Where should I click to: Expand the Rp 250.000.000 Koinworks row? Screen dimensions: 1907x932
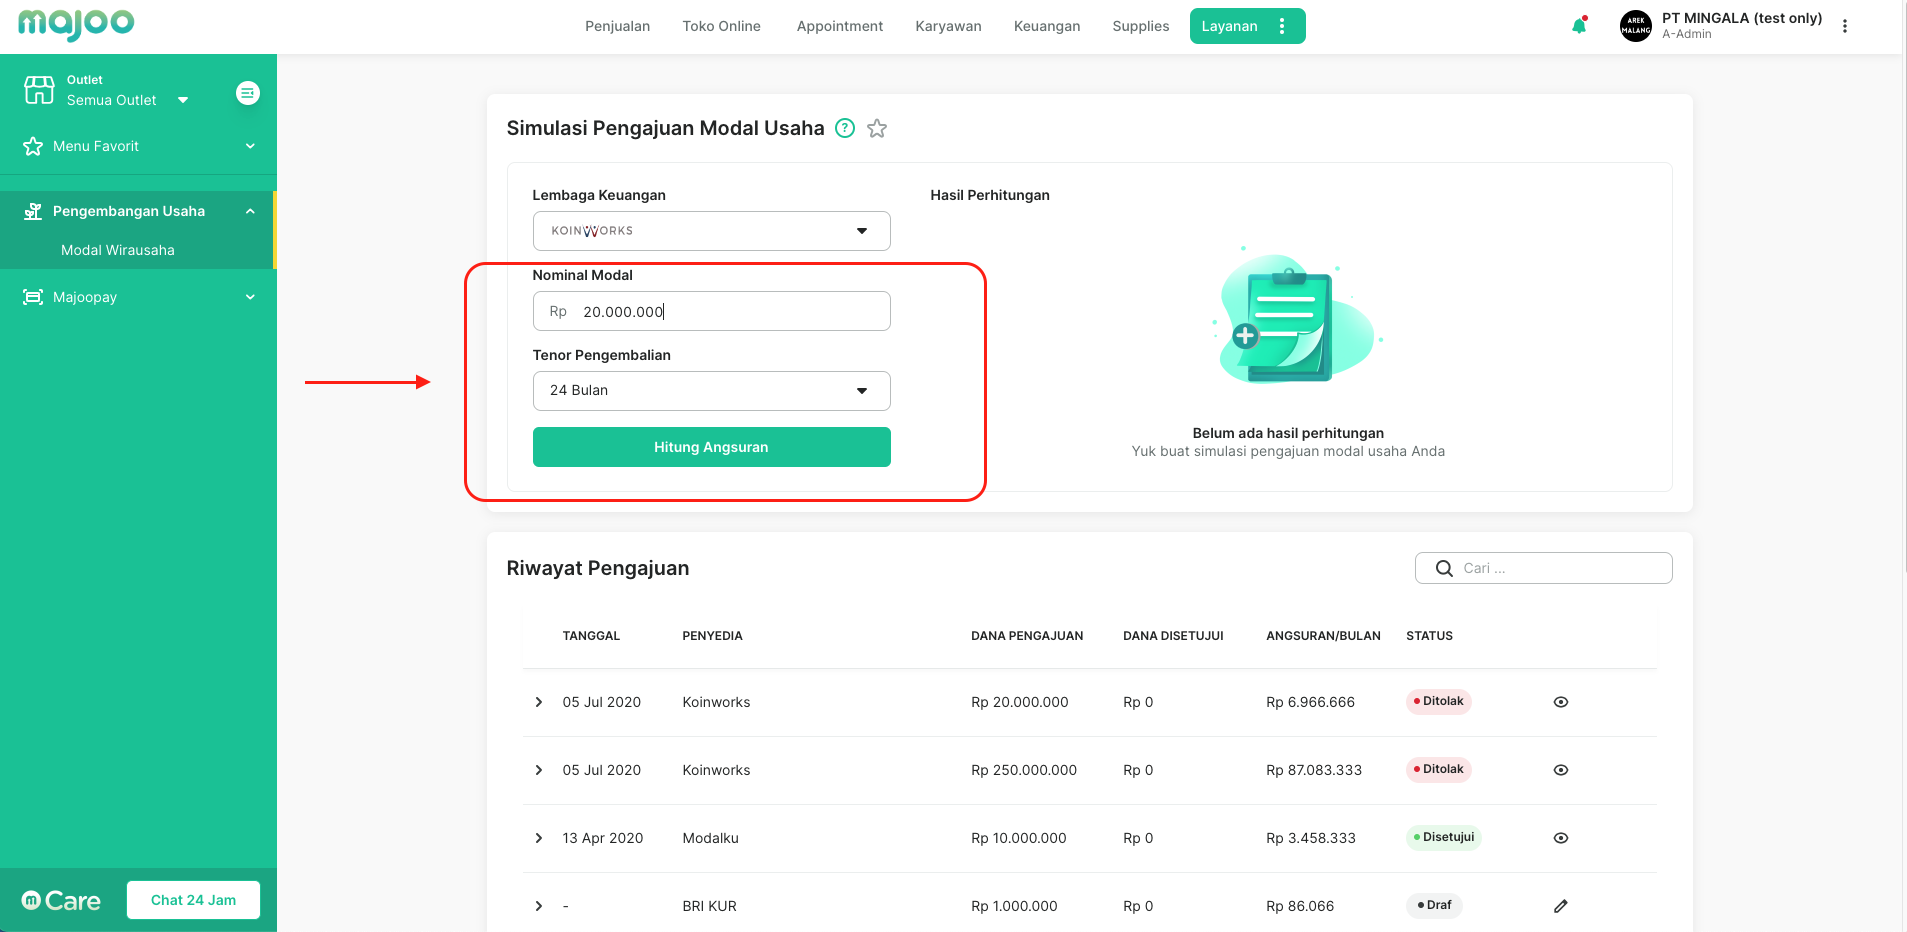pyautogui.click(x=539, y=770)
